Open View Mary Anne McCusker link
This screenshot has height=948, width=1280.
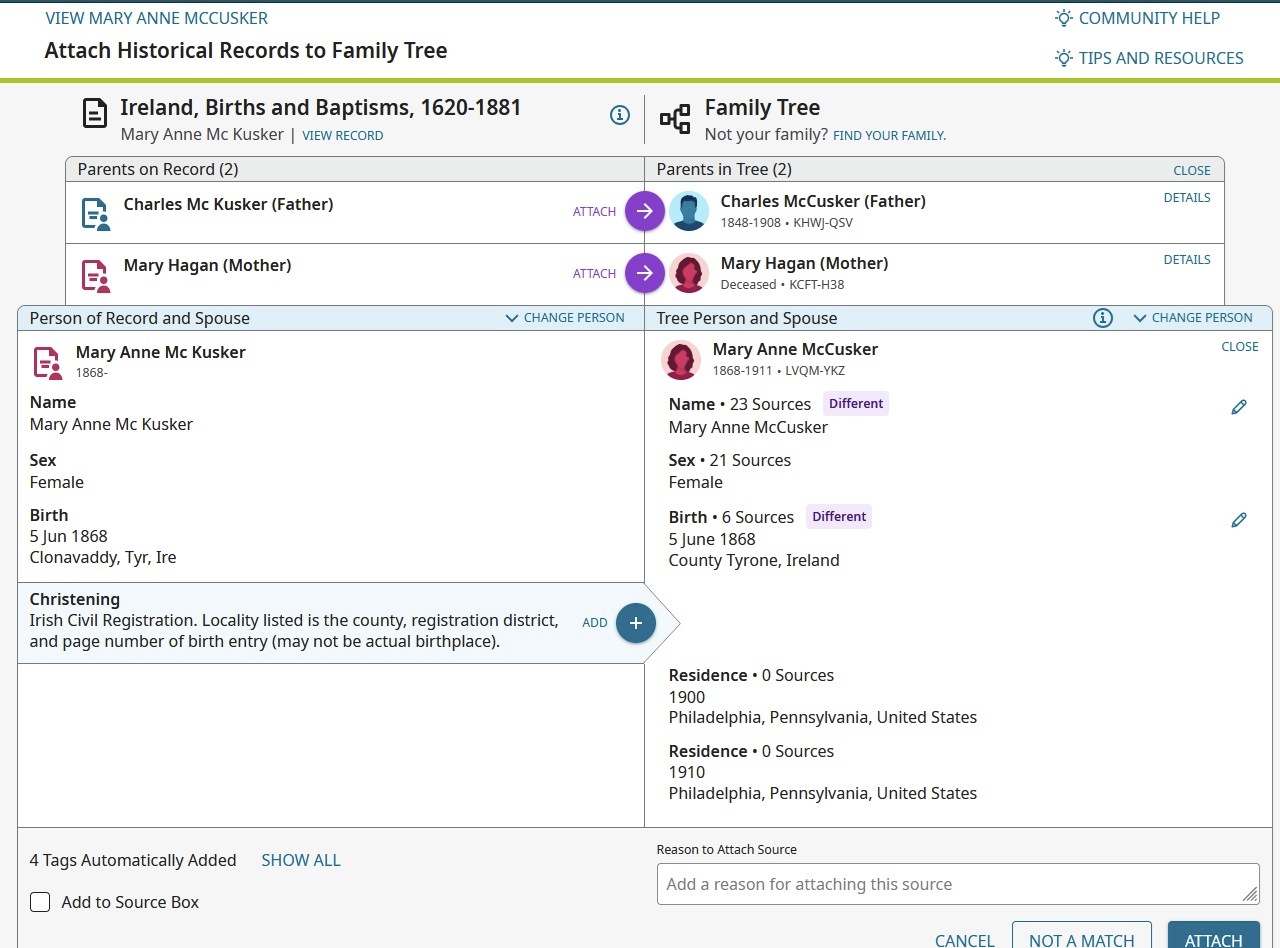[157, 18]
